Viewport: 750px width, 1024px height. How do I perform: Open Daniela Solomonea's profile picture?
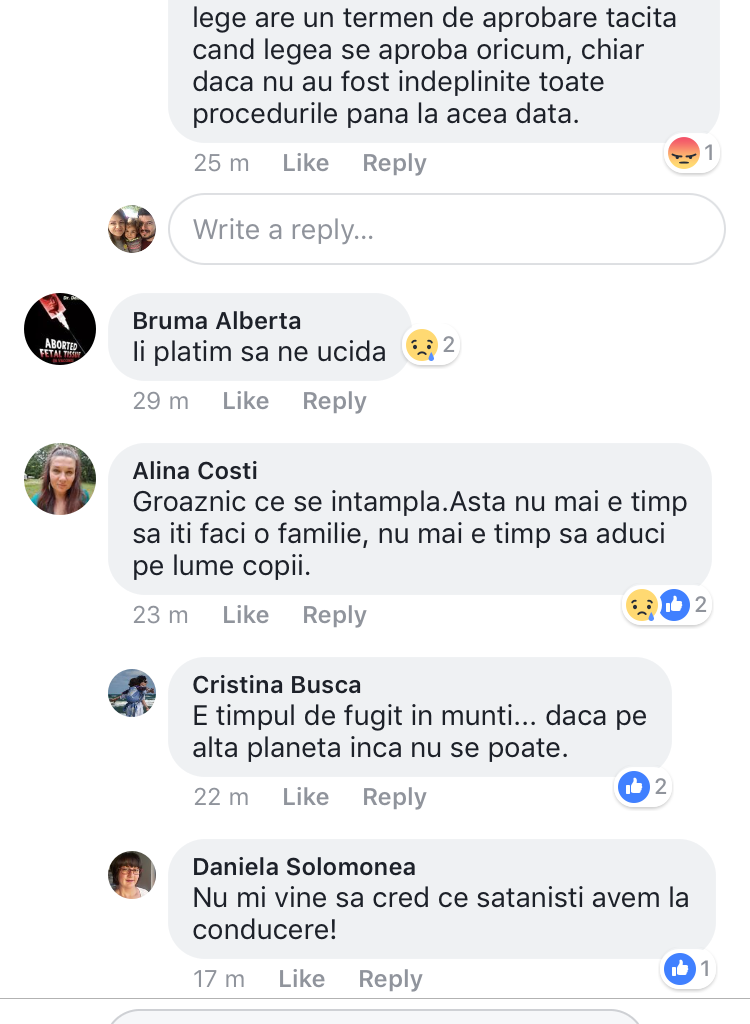[132, 874]
